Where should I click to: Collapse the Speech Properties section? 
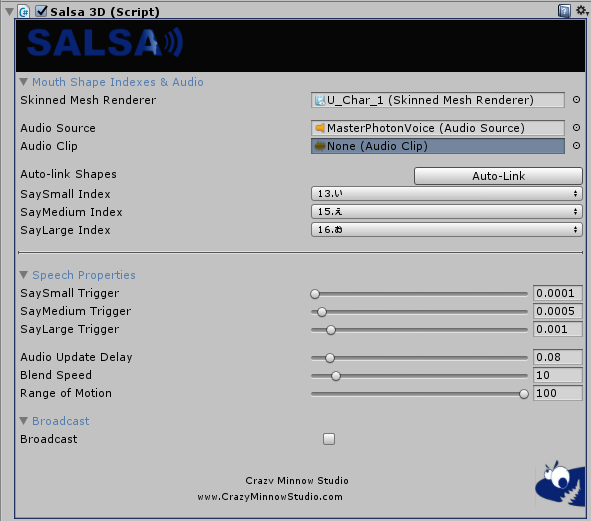[x=23, y=275]
